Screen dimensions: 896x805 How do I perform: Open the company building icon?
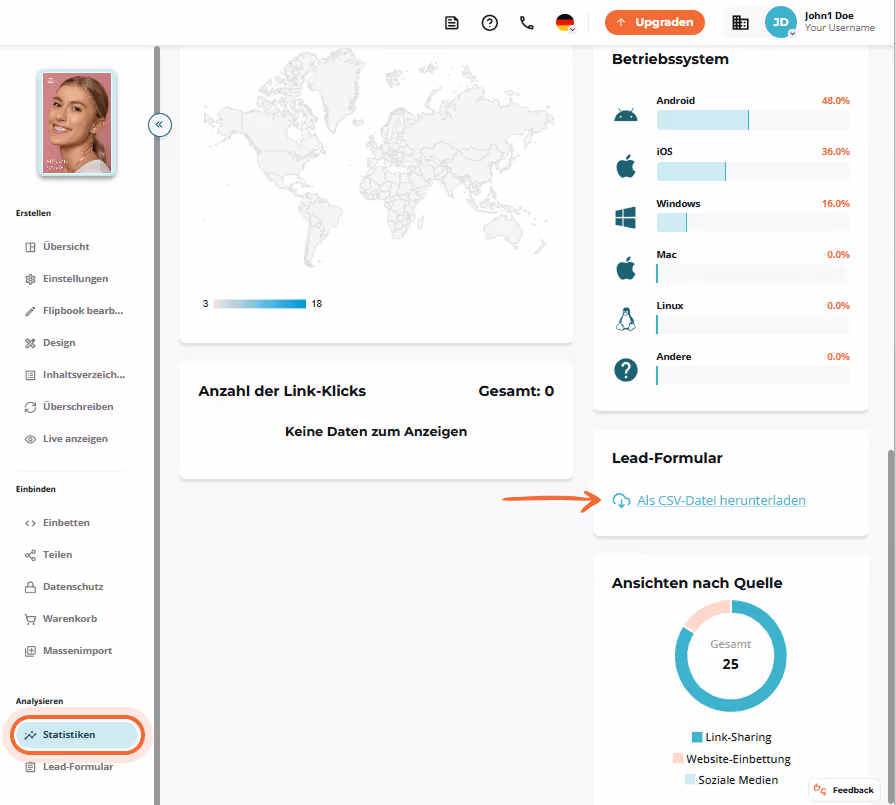pyautogui.click(x=740, y=23)
